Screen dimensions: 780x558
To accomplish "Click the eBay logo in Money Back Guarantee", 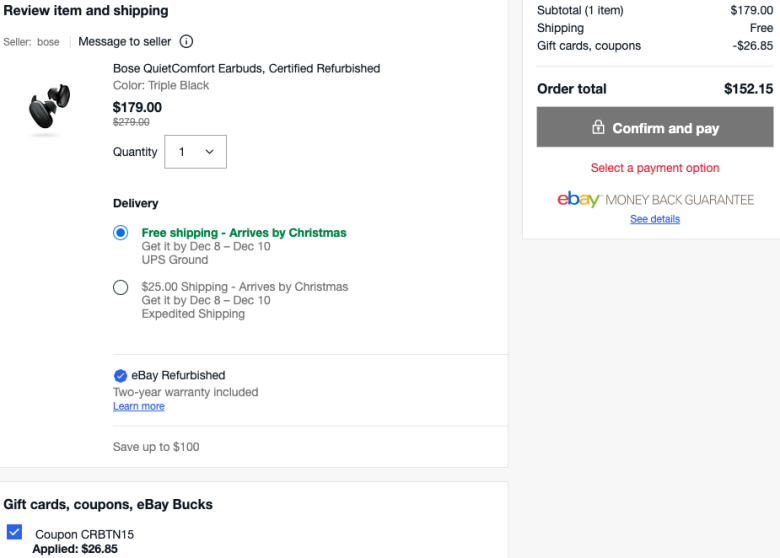I will [x=579, y=199].
